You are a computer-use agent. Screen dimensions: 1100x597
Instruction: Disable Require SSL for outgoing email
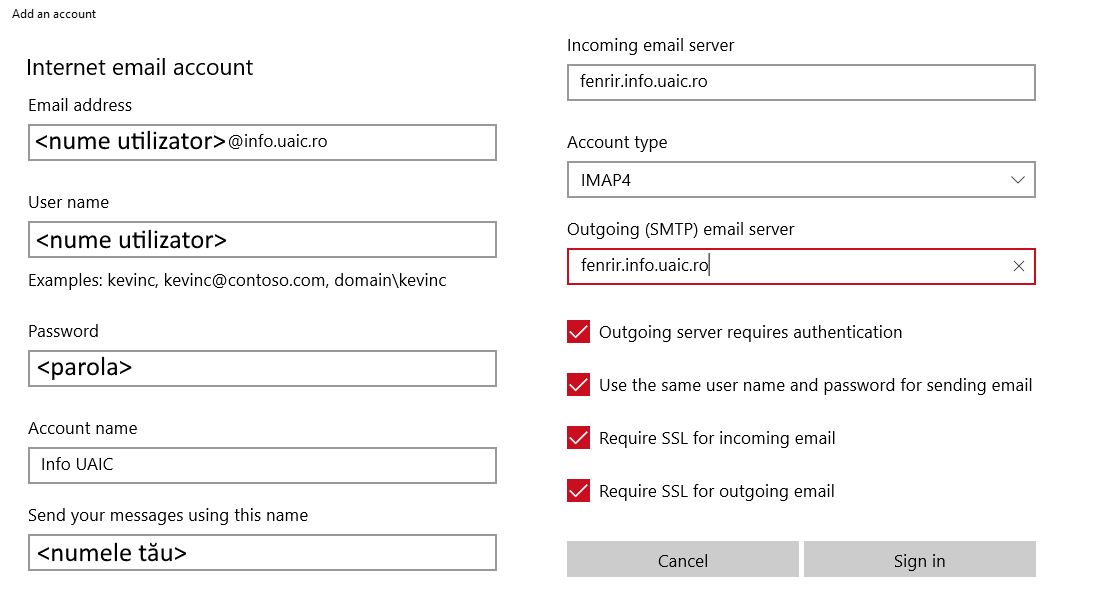(x=578, y=491)
